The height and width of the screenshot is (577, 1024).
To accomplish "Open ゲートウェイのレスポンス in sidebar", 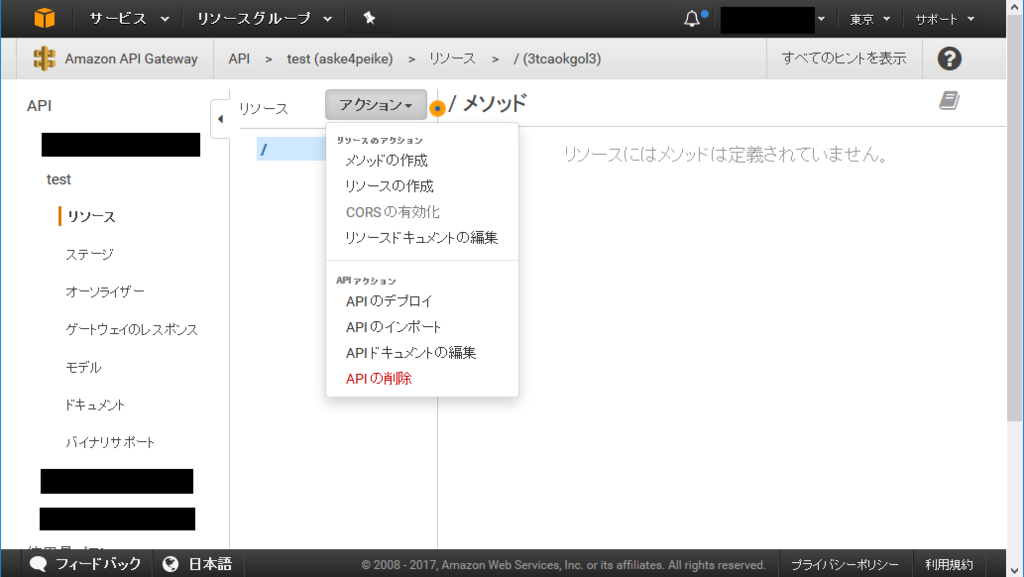I will click(131, 330).
